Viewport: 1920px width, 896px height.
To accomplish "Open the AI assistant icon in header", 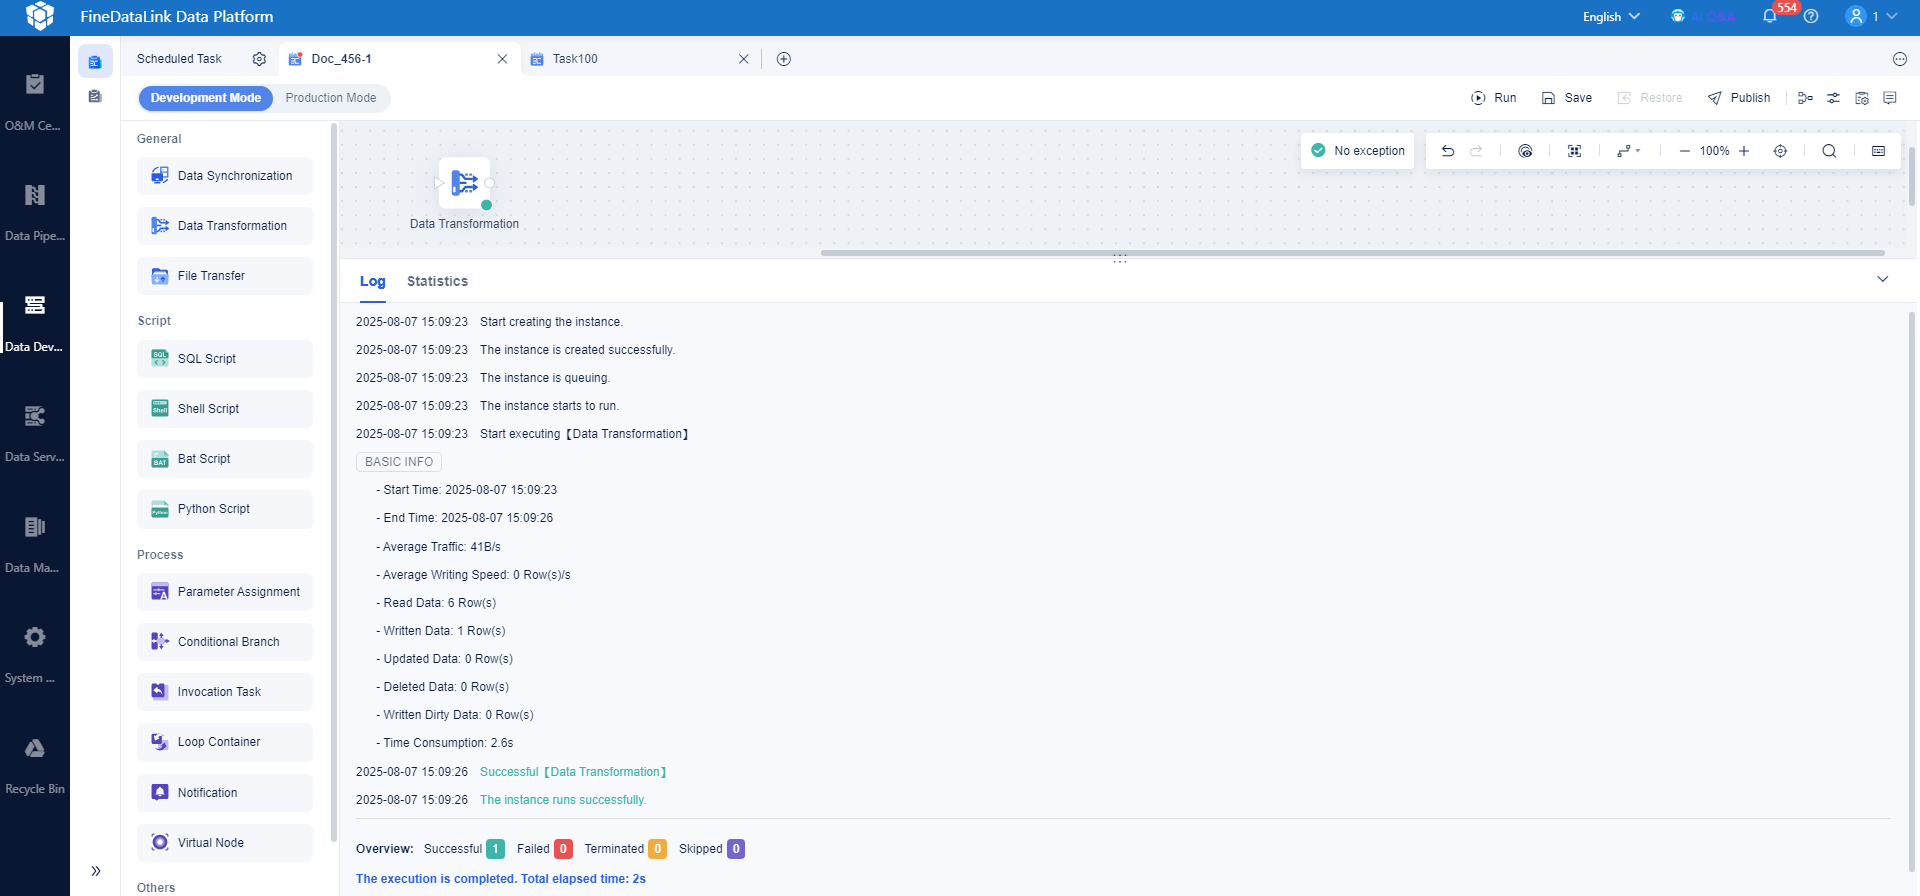I will pyautogui.click(x=1678, y=16).
